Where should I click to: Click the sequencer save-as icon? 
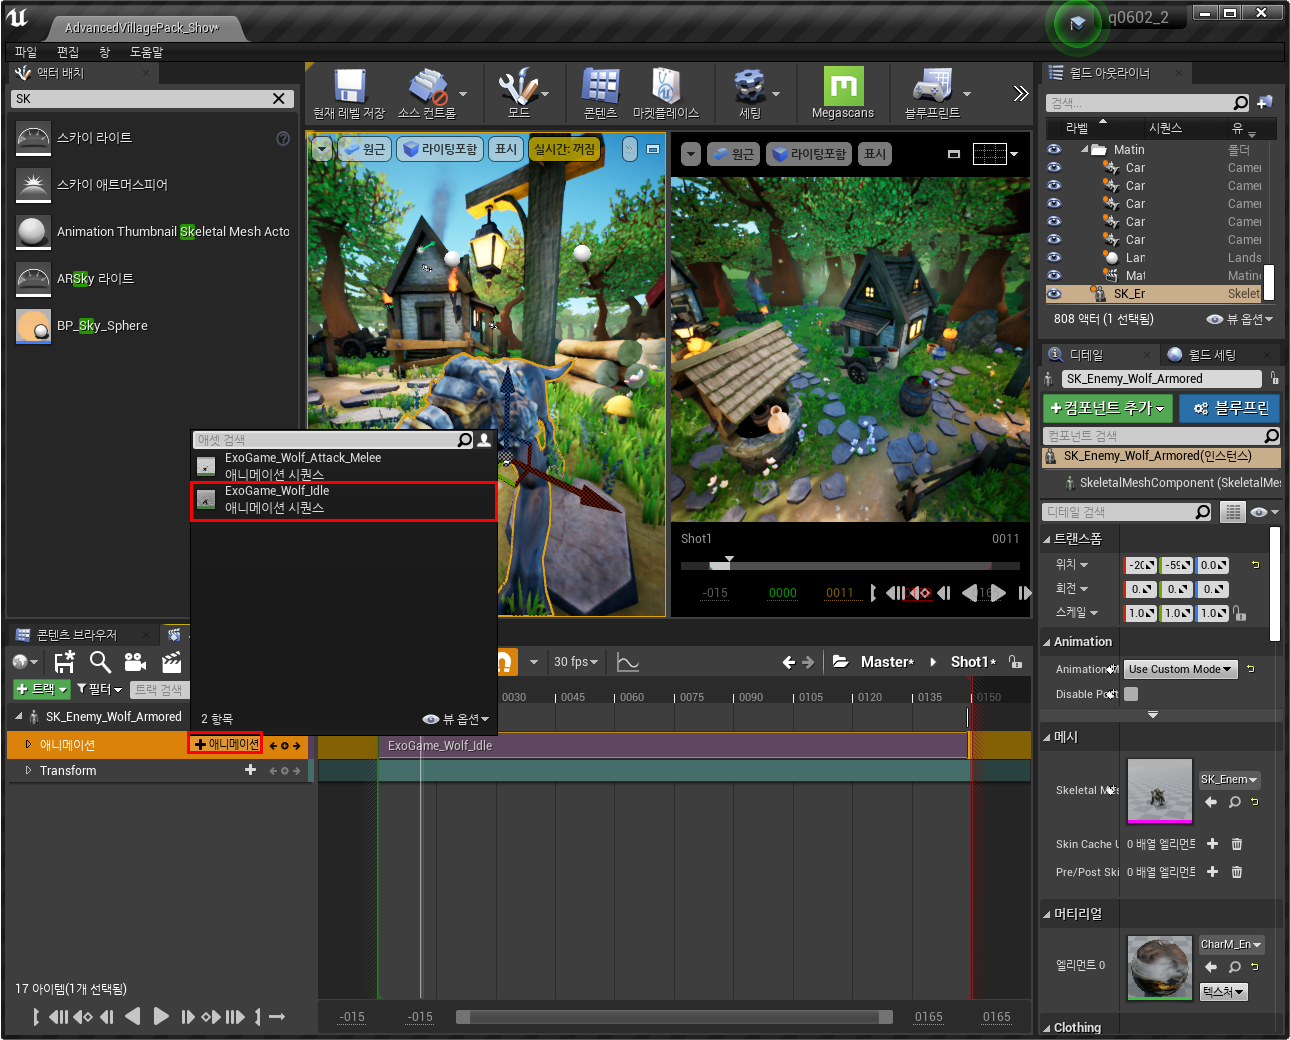pyautogui.click(x=65, y=661)
